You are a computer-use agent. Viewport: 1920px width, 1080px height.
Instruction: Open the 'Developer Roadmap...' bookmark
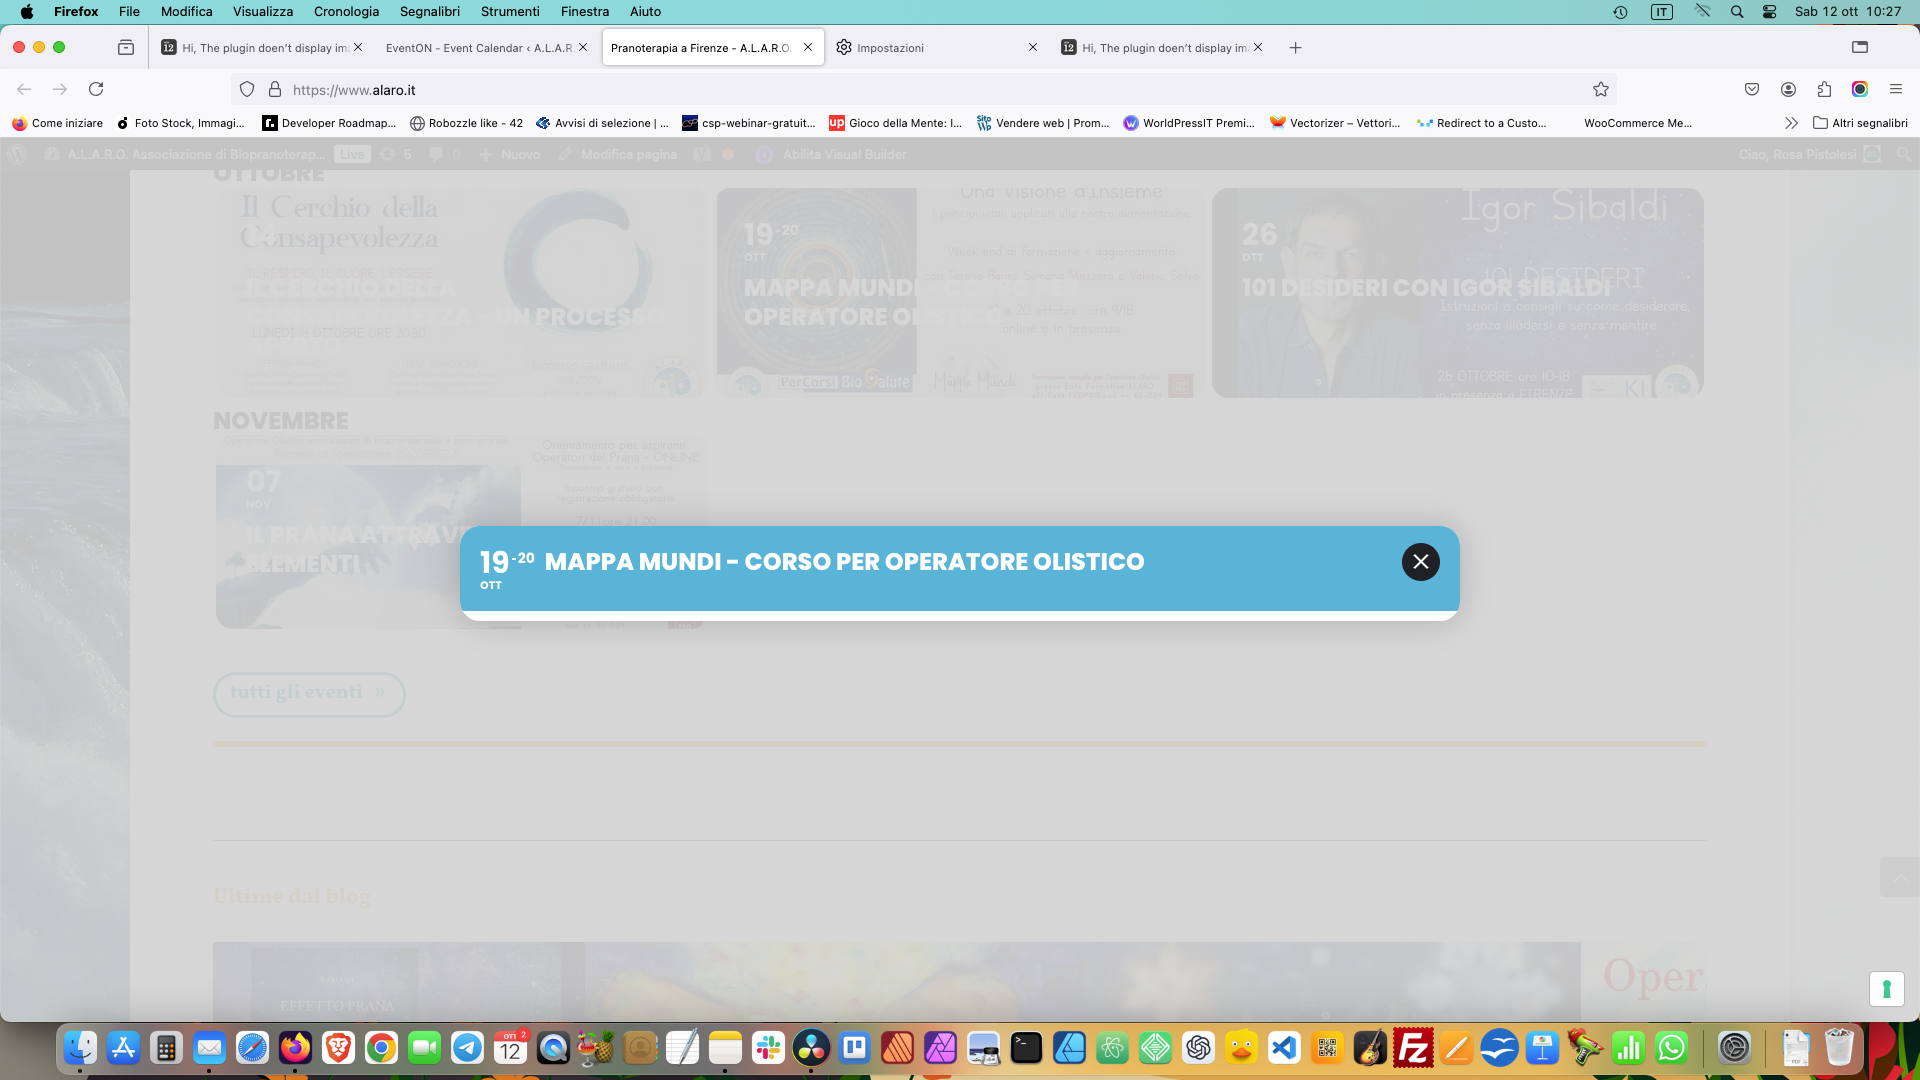tap(329, 123)
